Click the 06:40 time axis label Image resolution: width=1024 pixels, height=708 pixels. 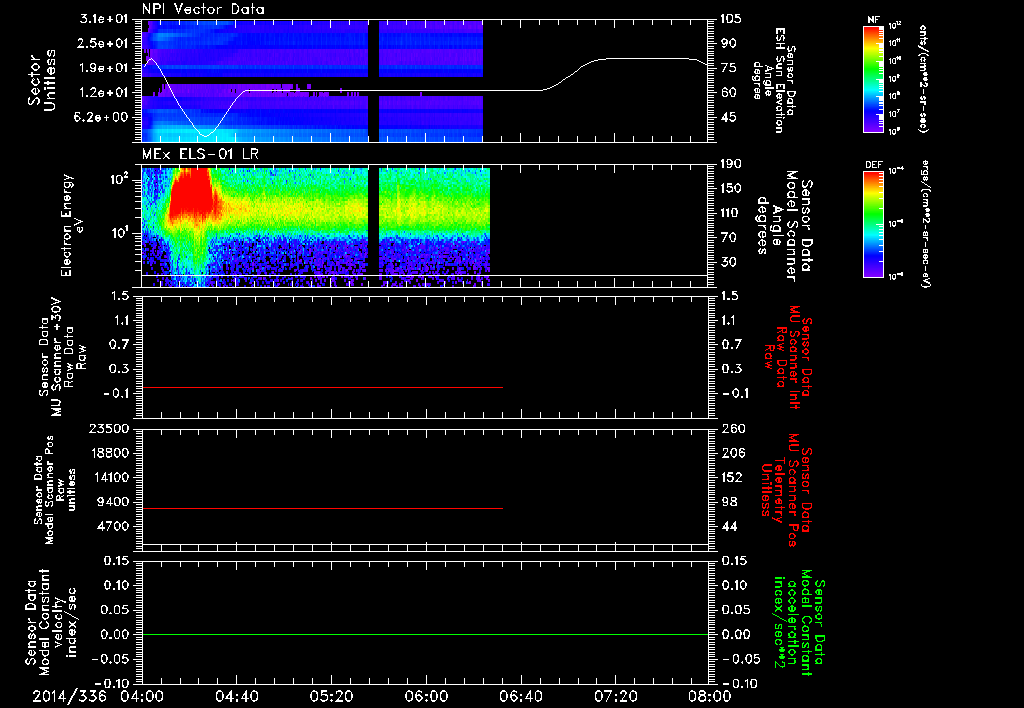coord(520,696)
